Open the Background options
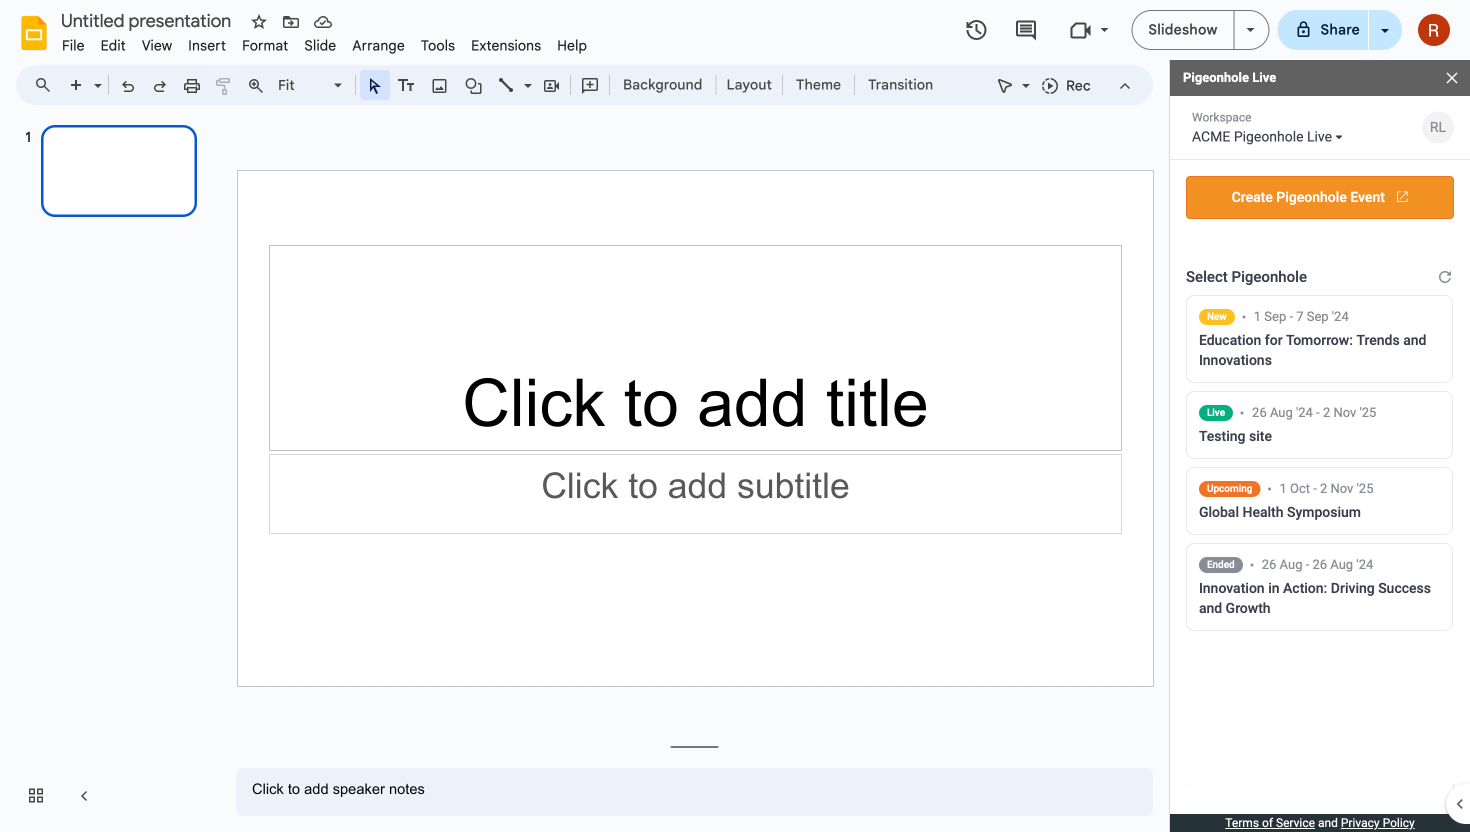1470x832 pixels. click(x=662, y=85)
